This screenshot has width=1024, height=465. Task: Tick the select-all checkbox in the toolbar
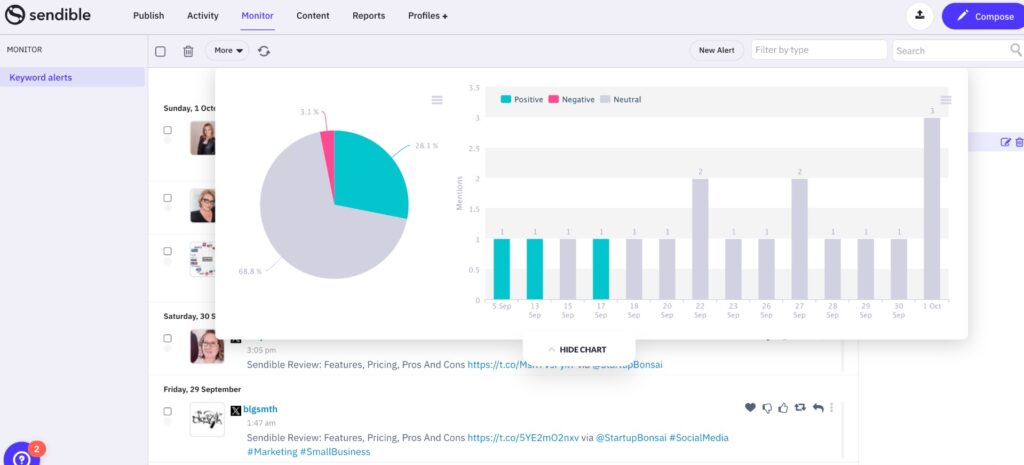click(160, 51)
